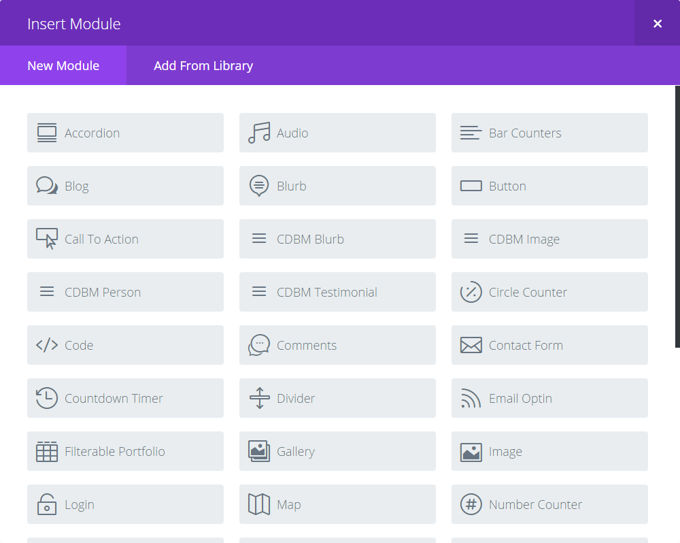Click the Bar Counters icon
This screenshot has width=680, height=543.
coord(471,133)
